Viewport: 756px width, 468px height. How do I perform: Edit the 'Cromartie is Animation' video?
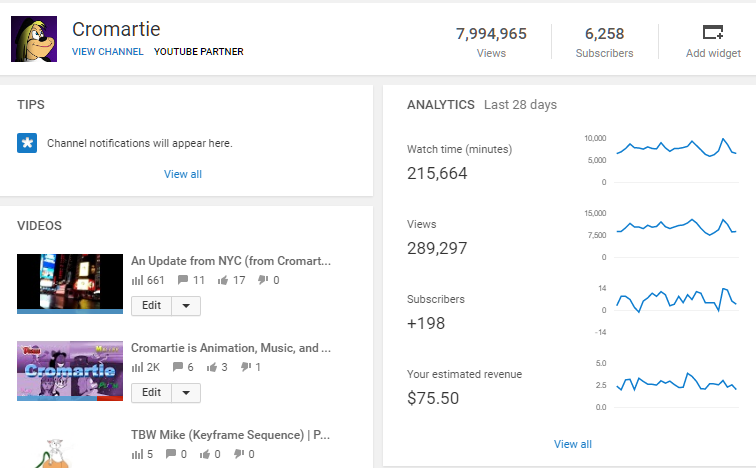[x=151, y=393]
